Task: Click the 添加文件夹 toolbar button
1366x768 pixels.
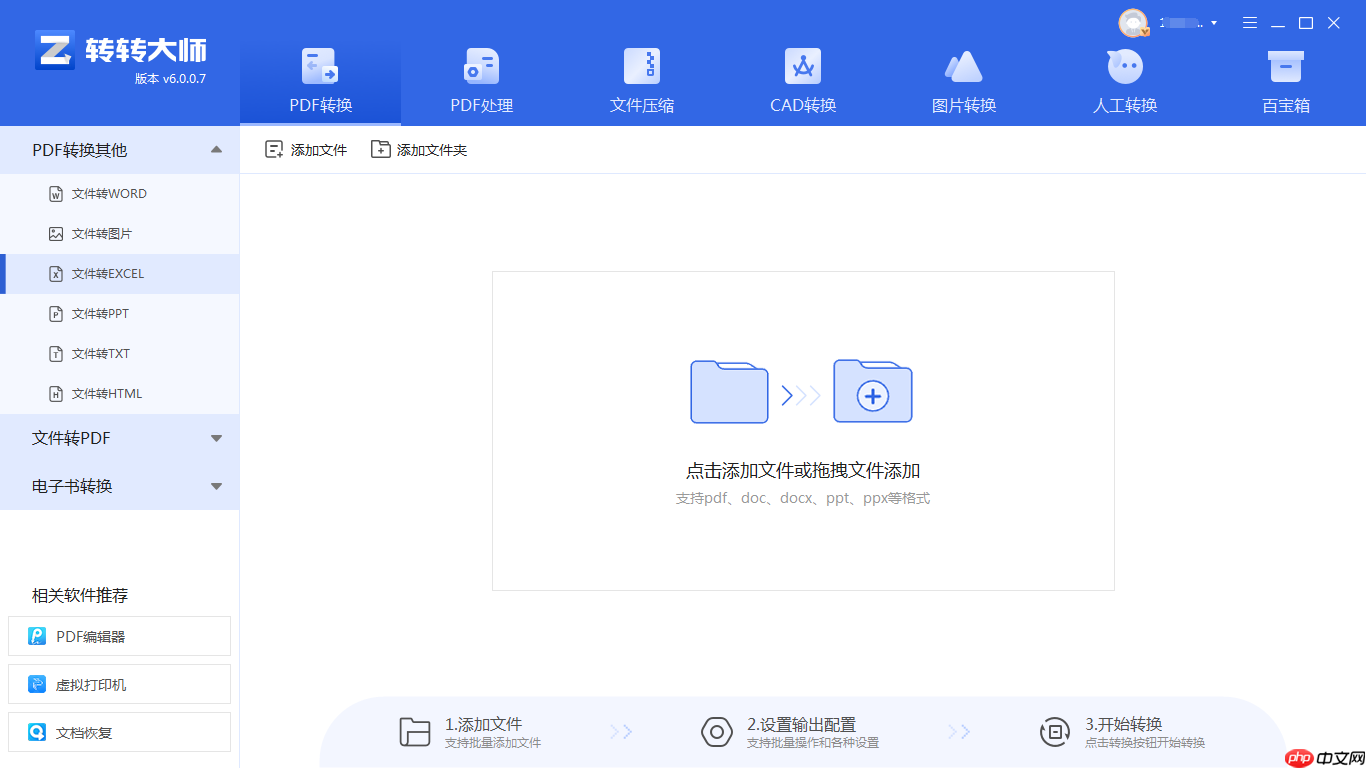Action: click(419, 150)
